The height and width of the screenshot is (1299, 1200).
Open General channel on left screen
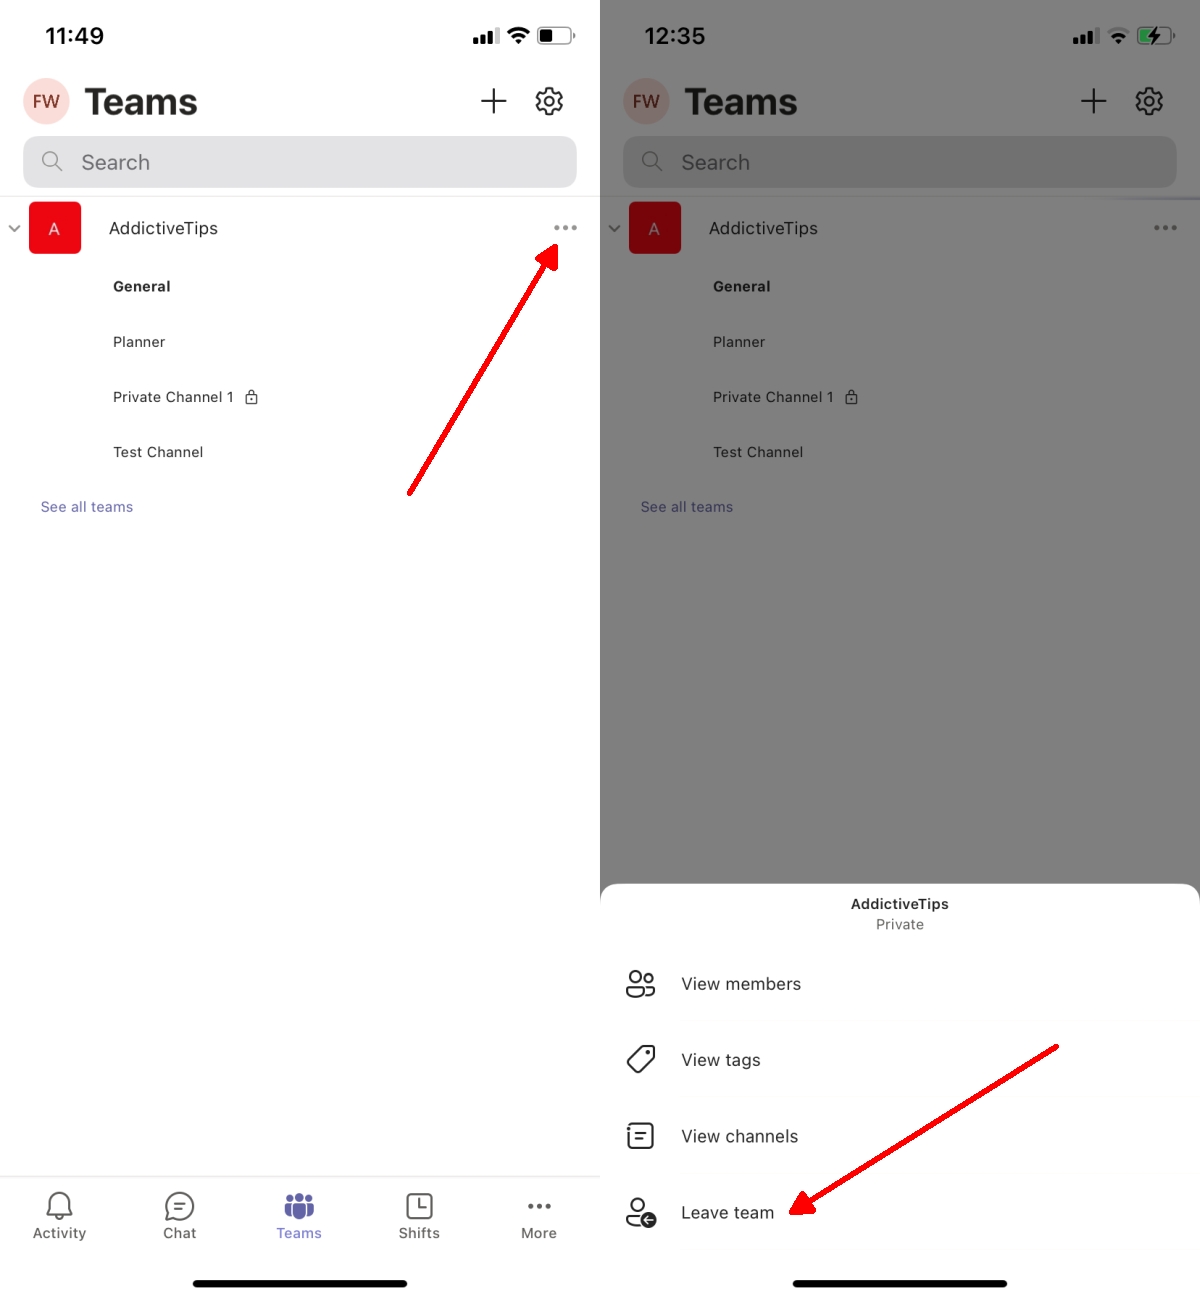point(142,286)
